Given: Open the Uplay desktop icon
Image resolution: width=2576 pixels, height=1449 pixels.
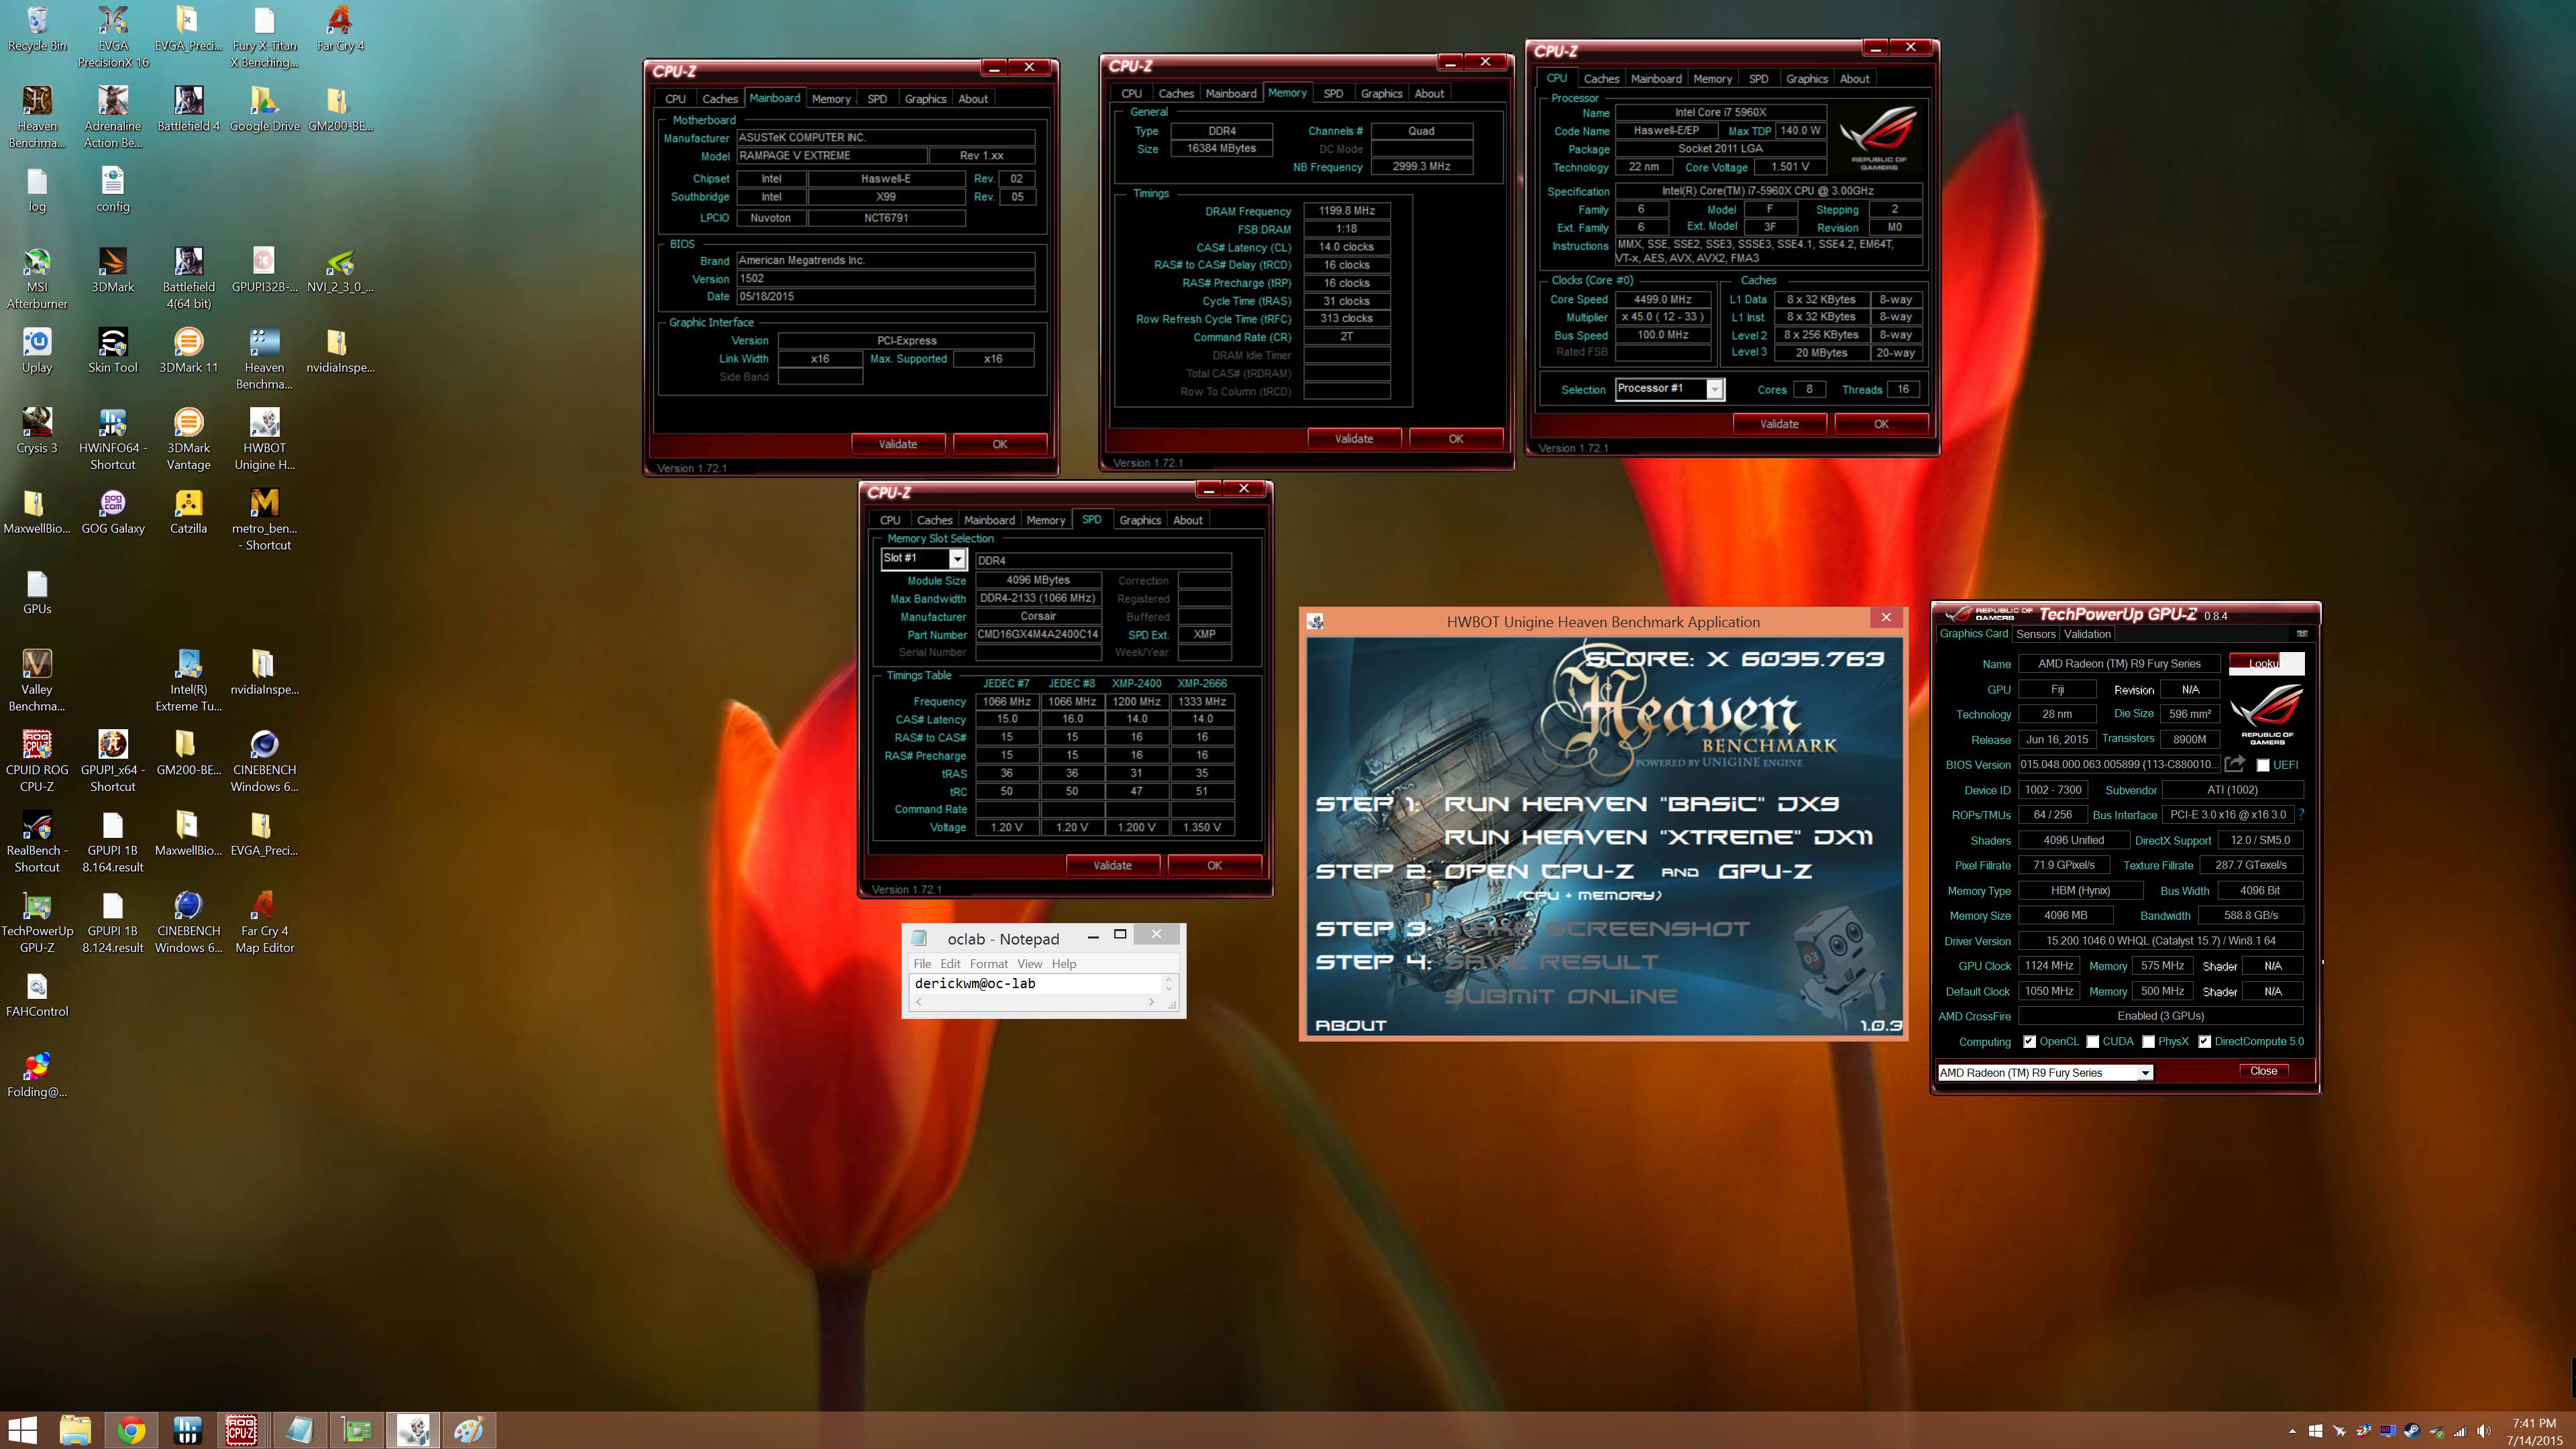Looking at the screenshot, I should point(37,350).
